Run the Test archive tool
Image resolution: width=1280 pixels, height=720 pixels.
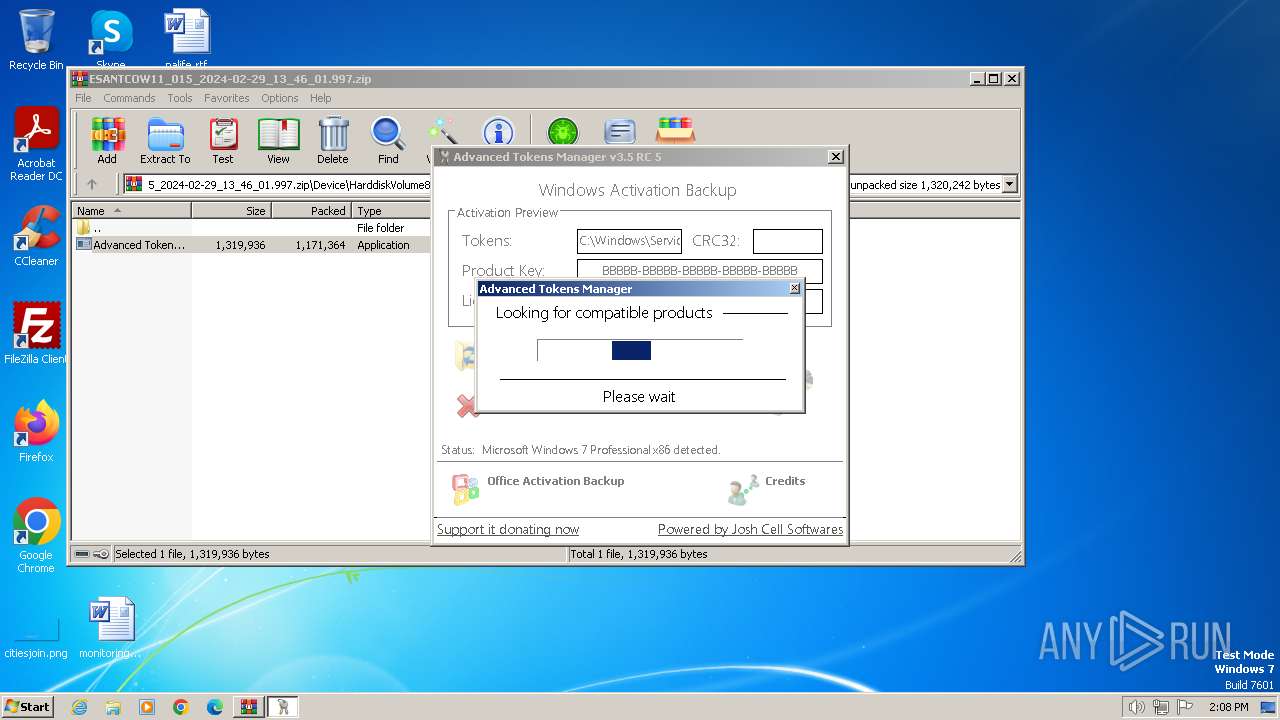(x=223, y=141)
